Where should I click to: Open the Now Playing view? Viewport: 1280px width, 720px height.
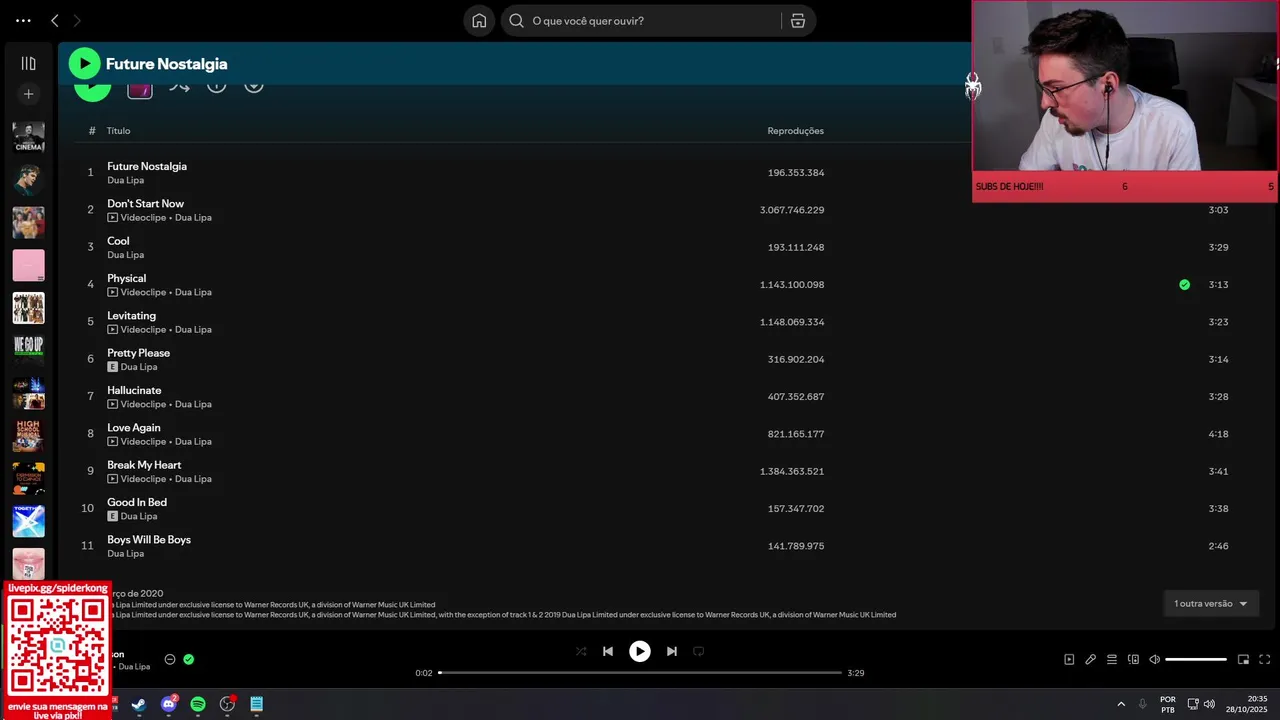click(x=1069, y=660)
